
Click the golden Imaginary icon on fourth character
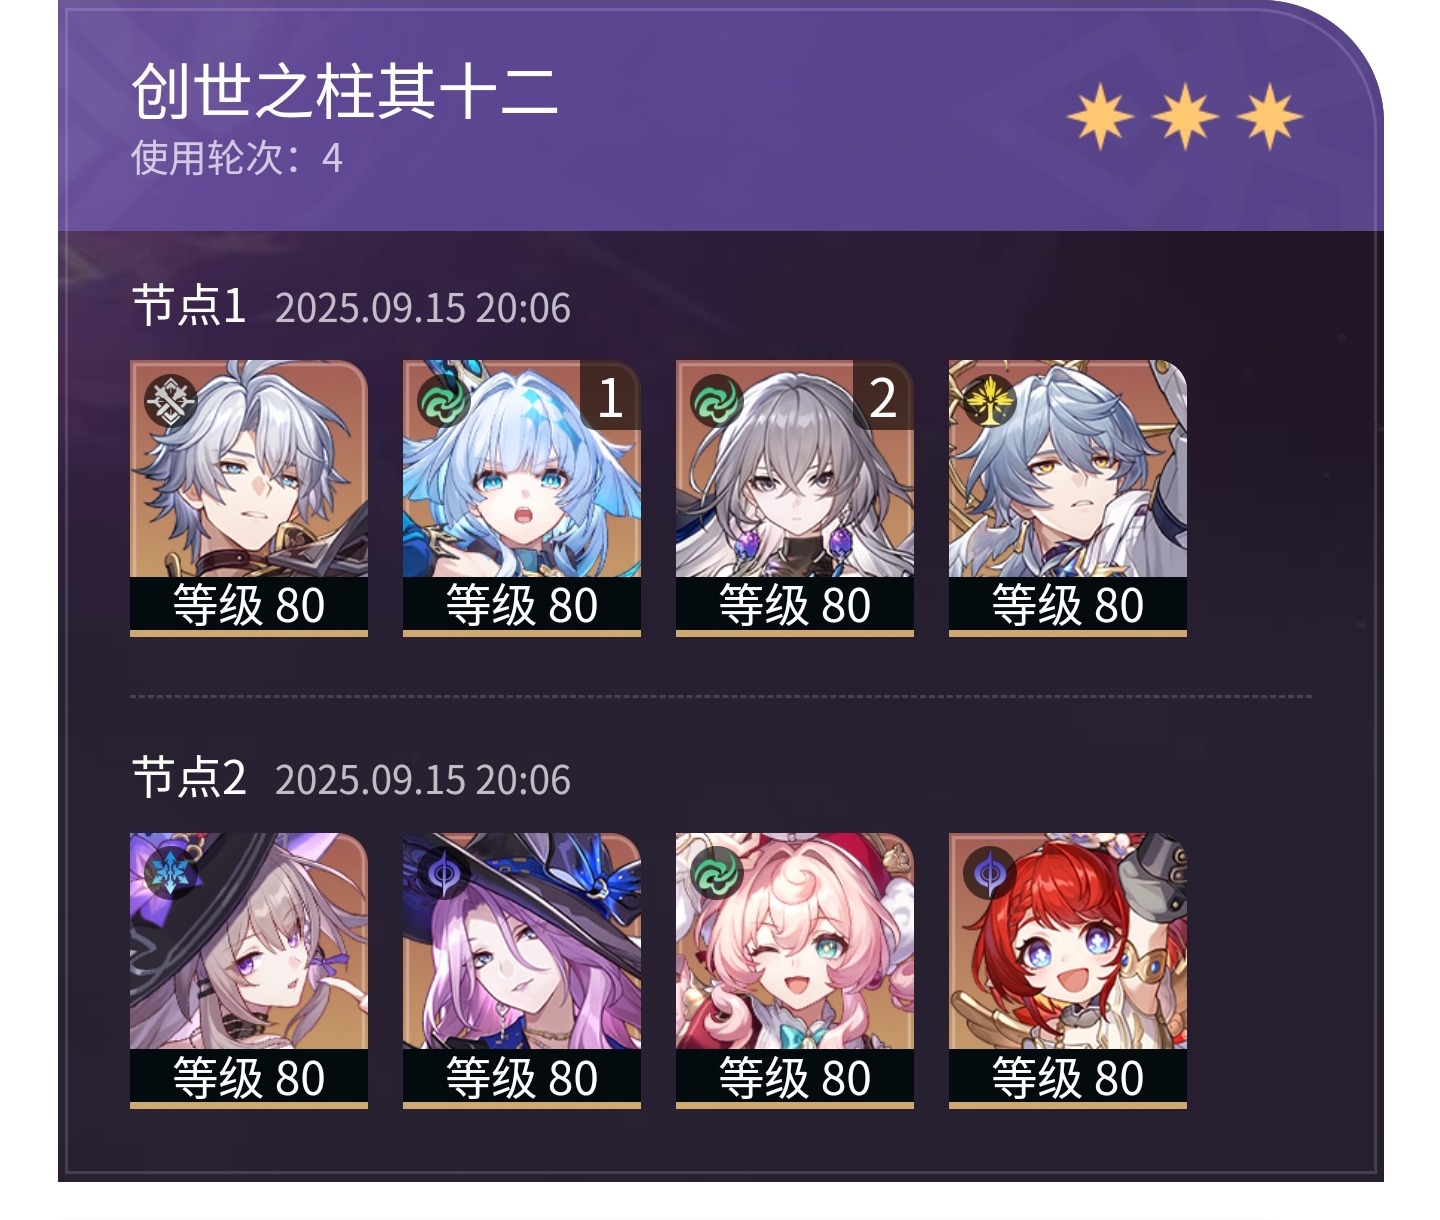(989, 401)
